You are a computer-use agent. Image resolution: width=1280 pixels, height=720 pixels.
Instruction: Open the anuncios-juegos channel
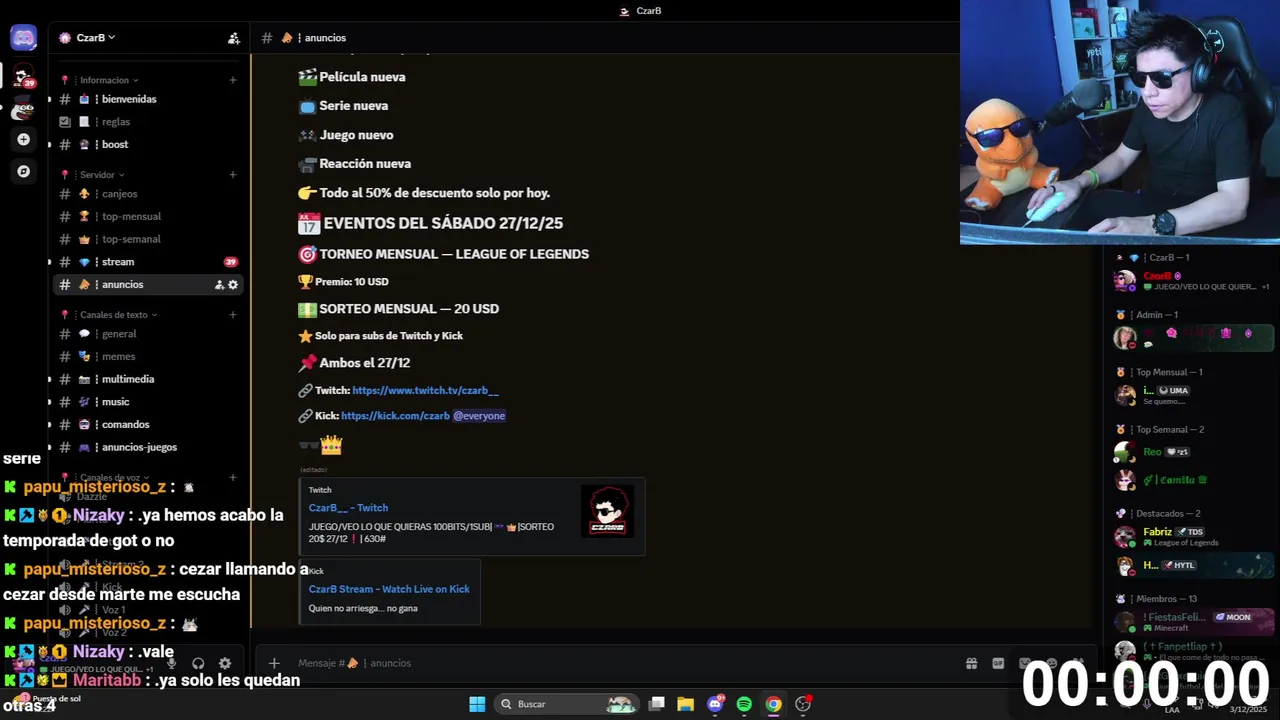tap(148, 447)
